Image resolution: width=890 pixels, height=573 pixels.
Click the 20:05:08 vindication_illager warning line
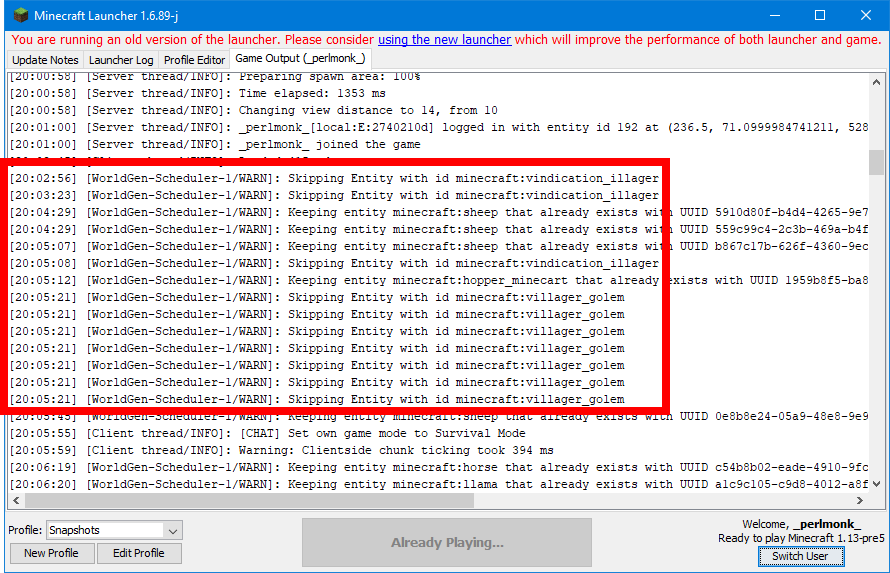[334, 263]
